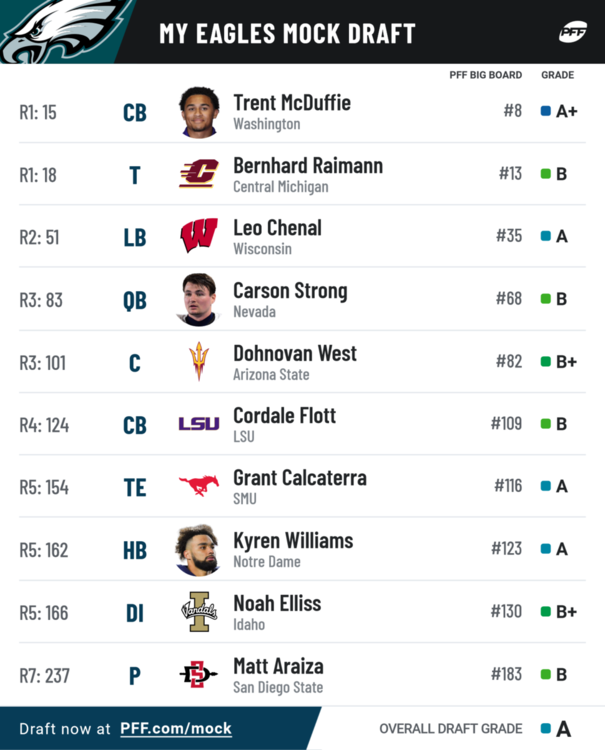Click the blue A+ grade swatch
The height and width of the screenshot is (750, 605).
(546, 111)
